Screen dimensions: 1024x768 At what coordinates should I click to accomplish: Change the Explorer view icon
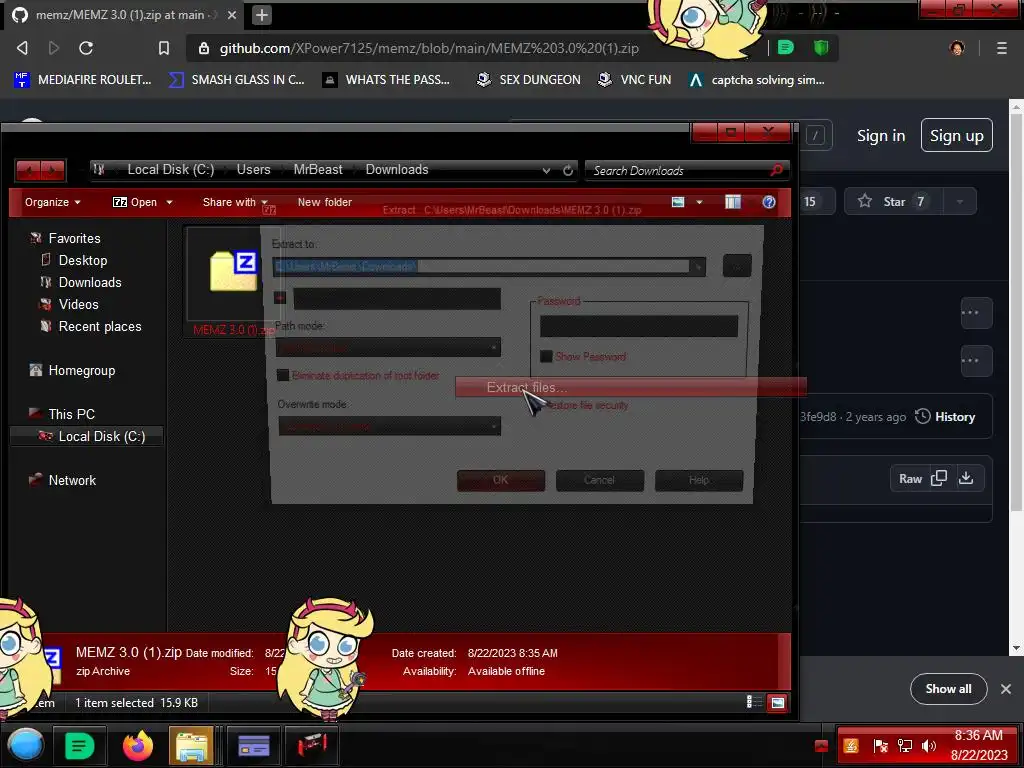(678, 202)
